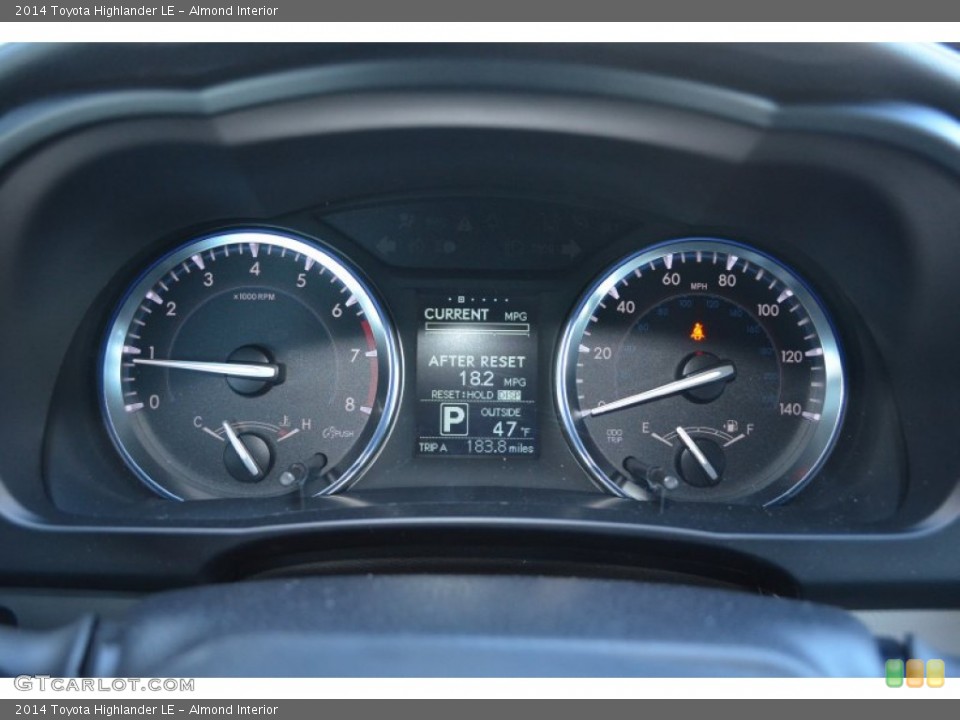This screenshot has height=720, width=960.
Task: Click the large P gear indicator
Action: (x=454, y=420)
